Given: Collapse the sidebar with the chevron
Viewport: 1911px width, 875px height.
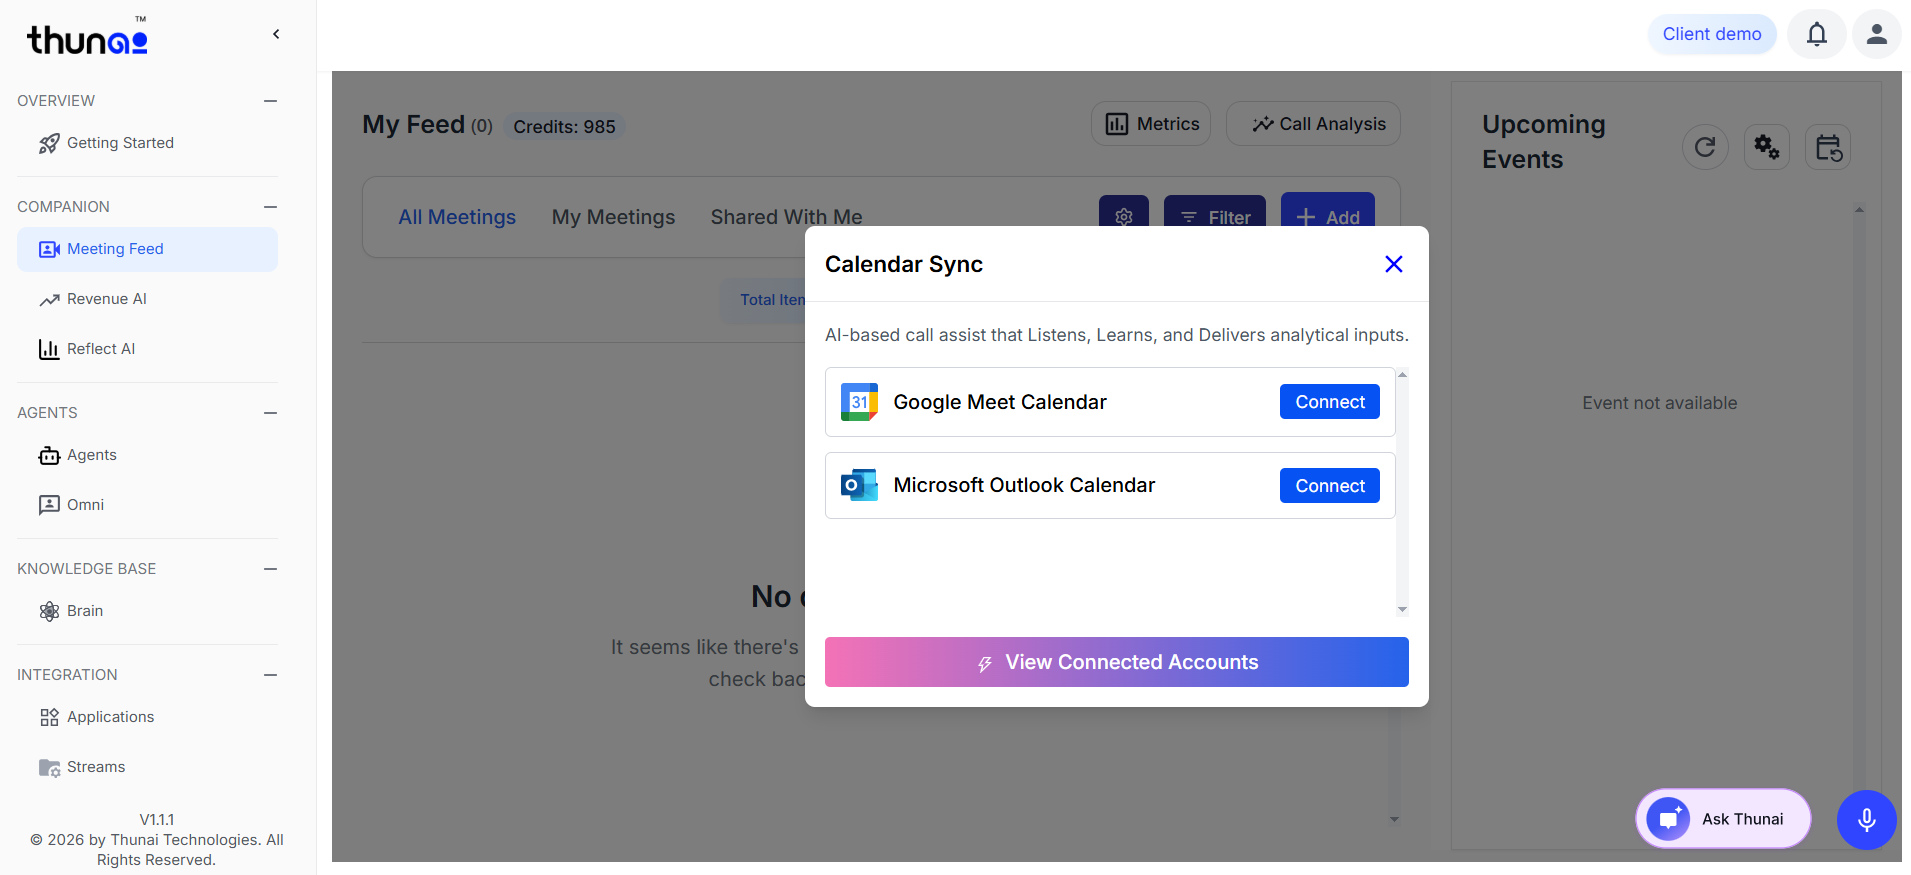Looking at the screenshot, I should point(276,34).
